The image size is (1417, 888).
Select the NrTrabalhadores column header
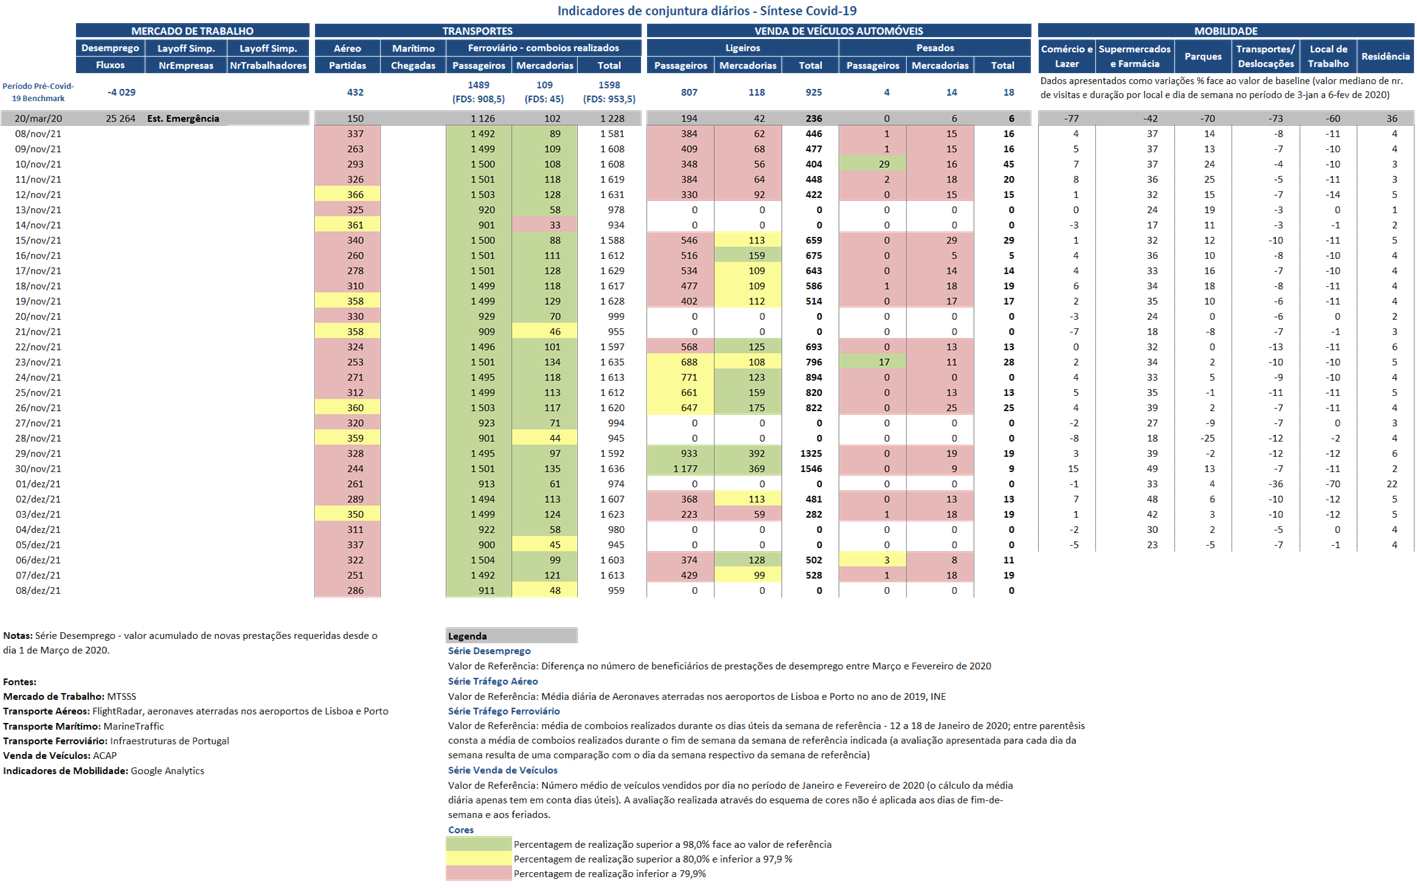tap(268, 65)
